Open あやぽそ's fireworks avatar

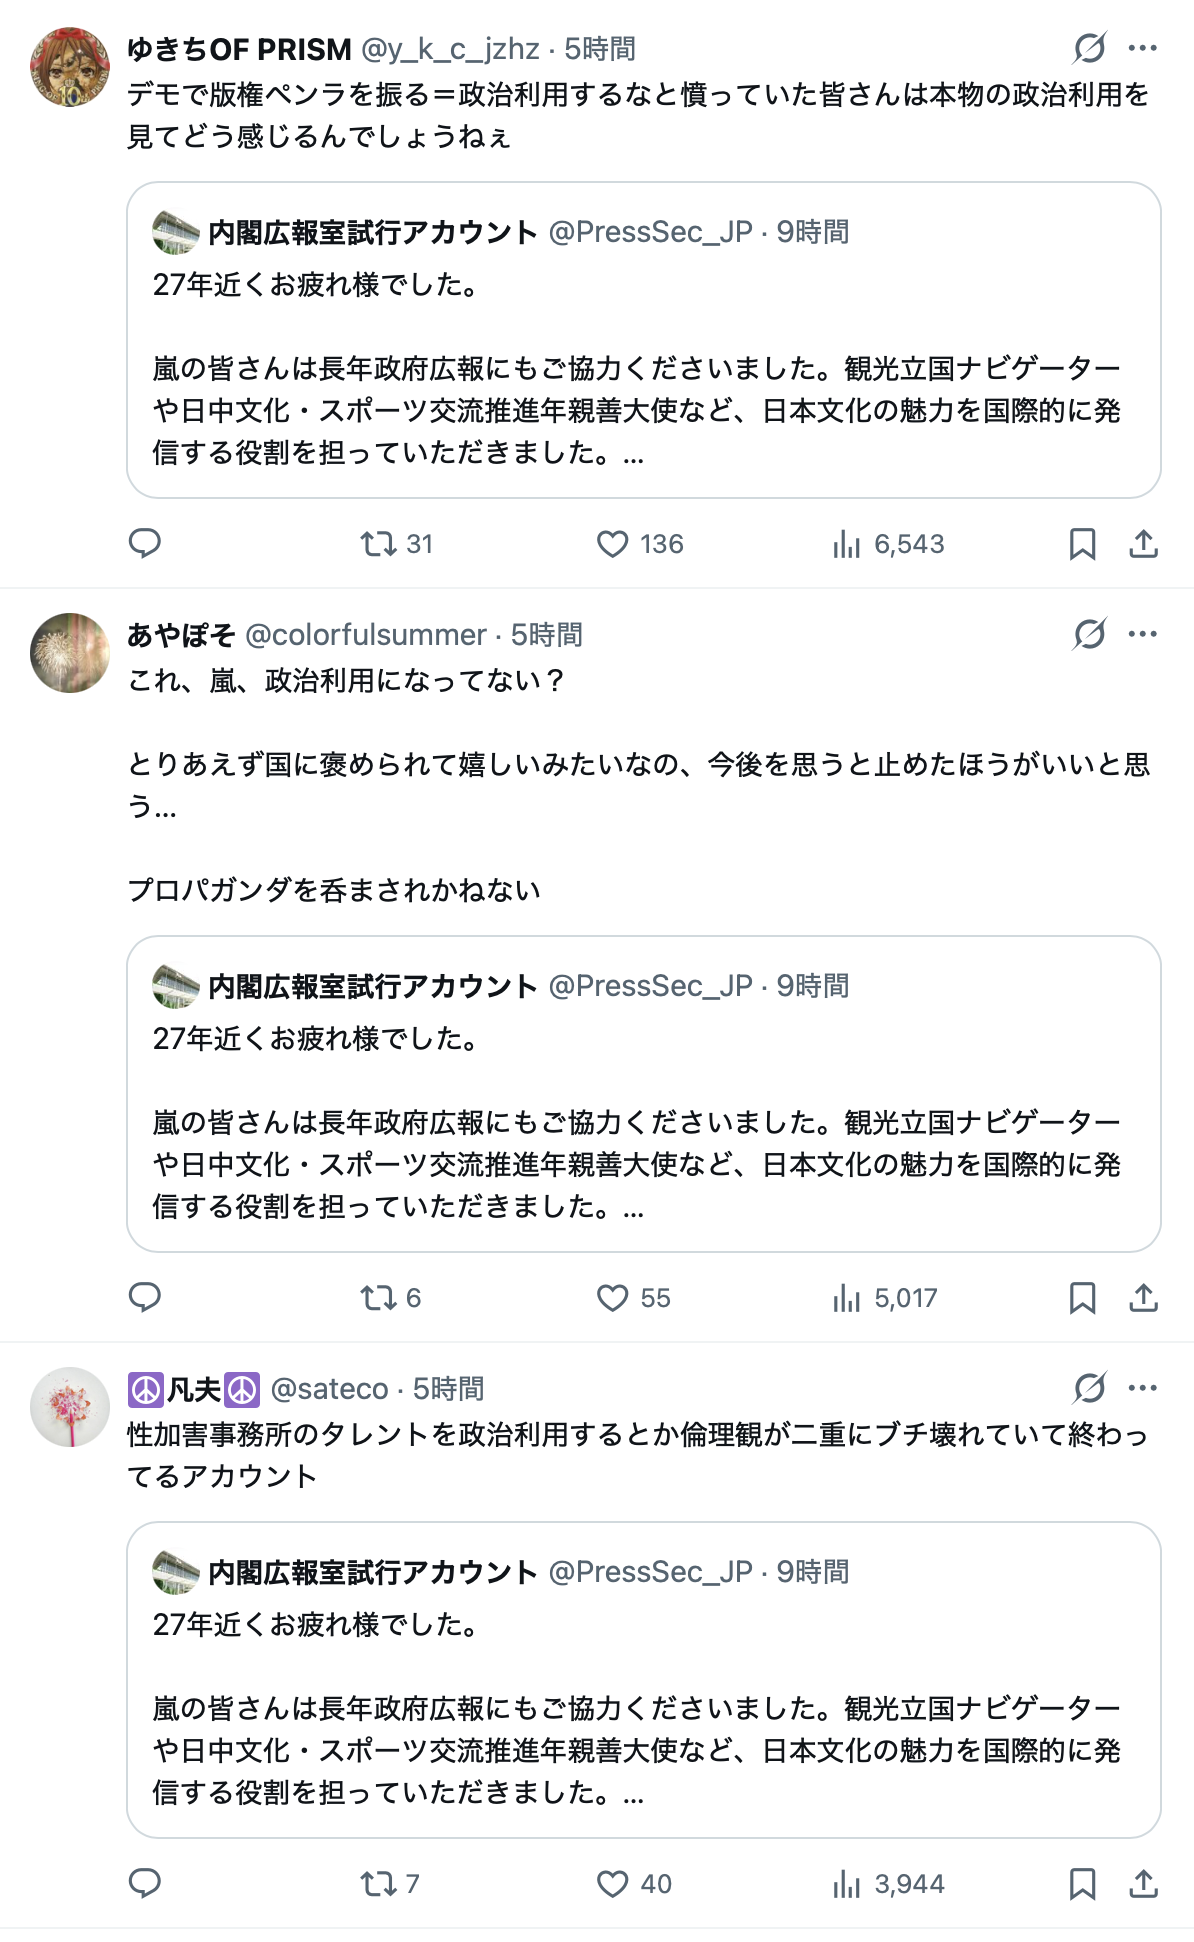70,653
